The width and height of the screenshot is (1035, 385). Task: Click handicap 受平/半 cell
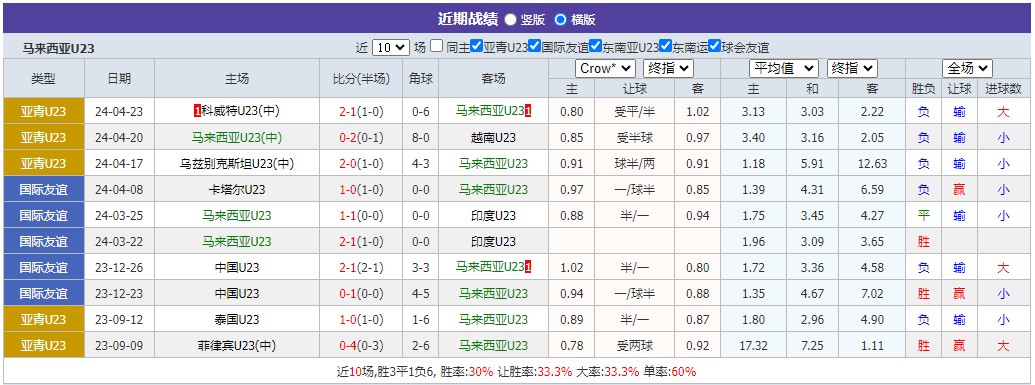634,112
